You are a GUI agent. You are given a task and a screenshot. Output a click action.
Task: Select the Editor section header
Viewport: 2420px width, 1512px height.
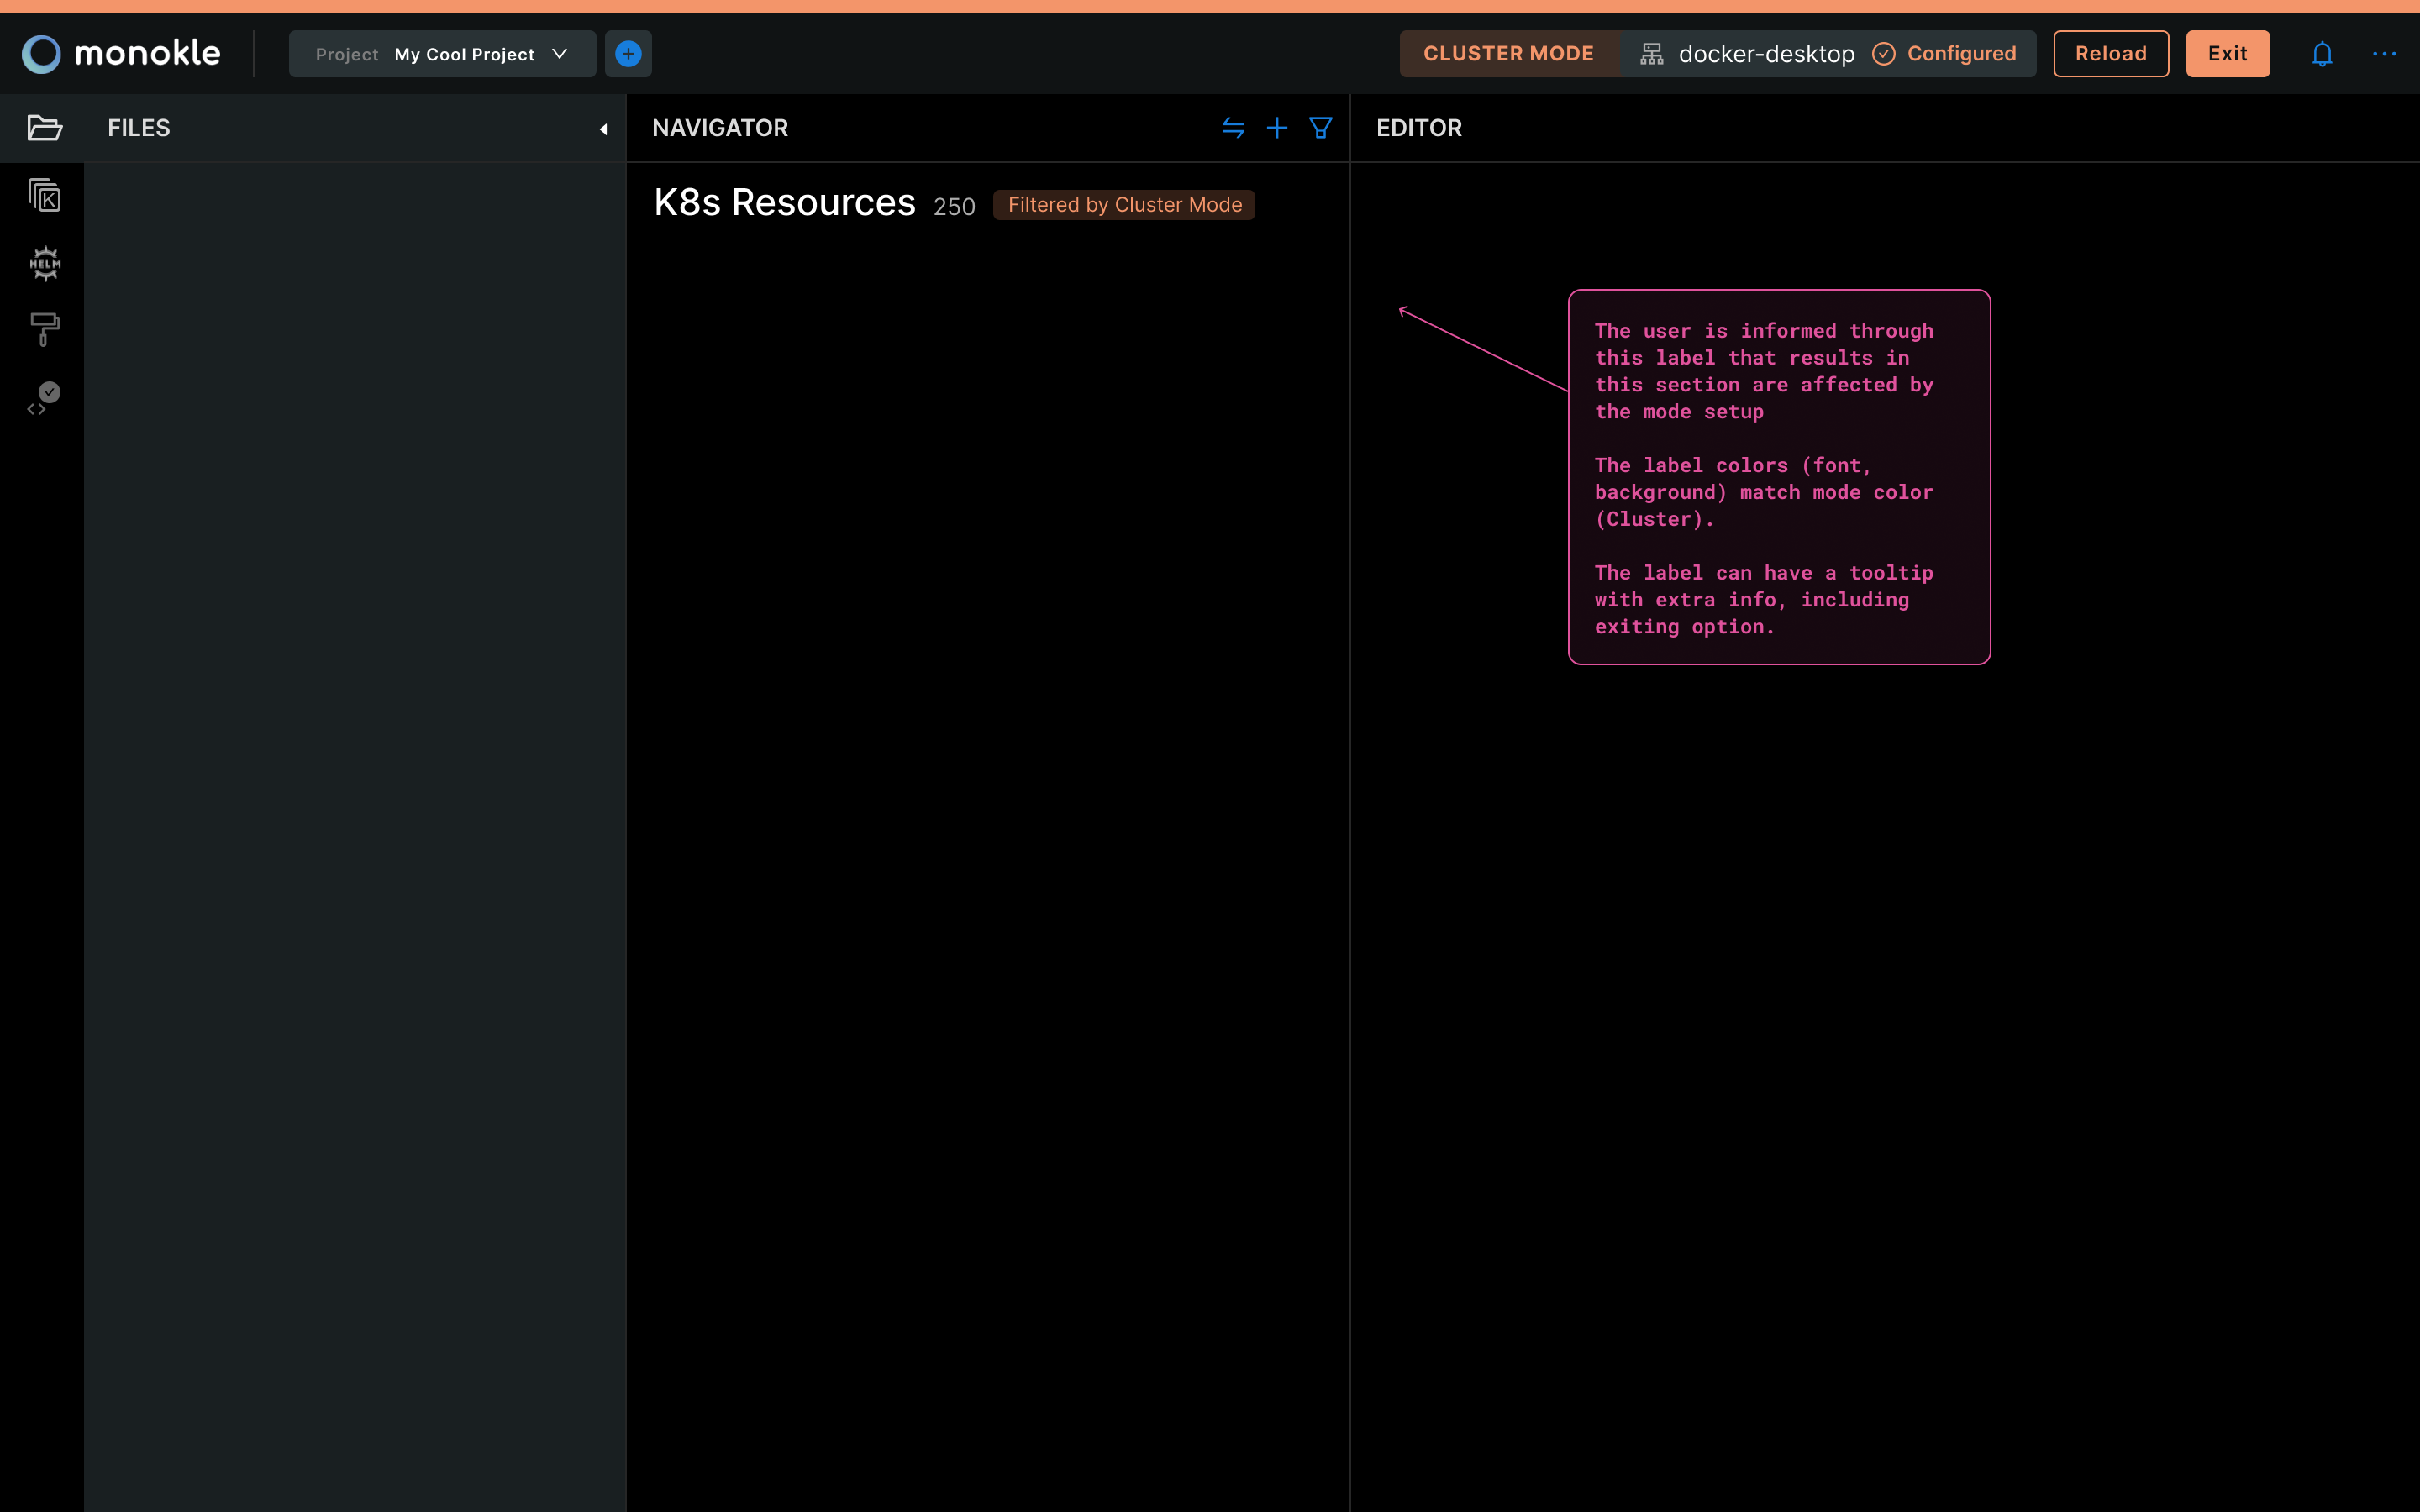[x=1419, y=128]
